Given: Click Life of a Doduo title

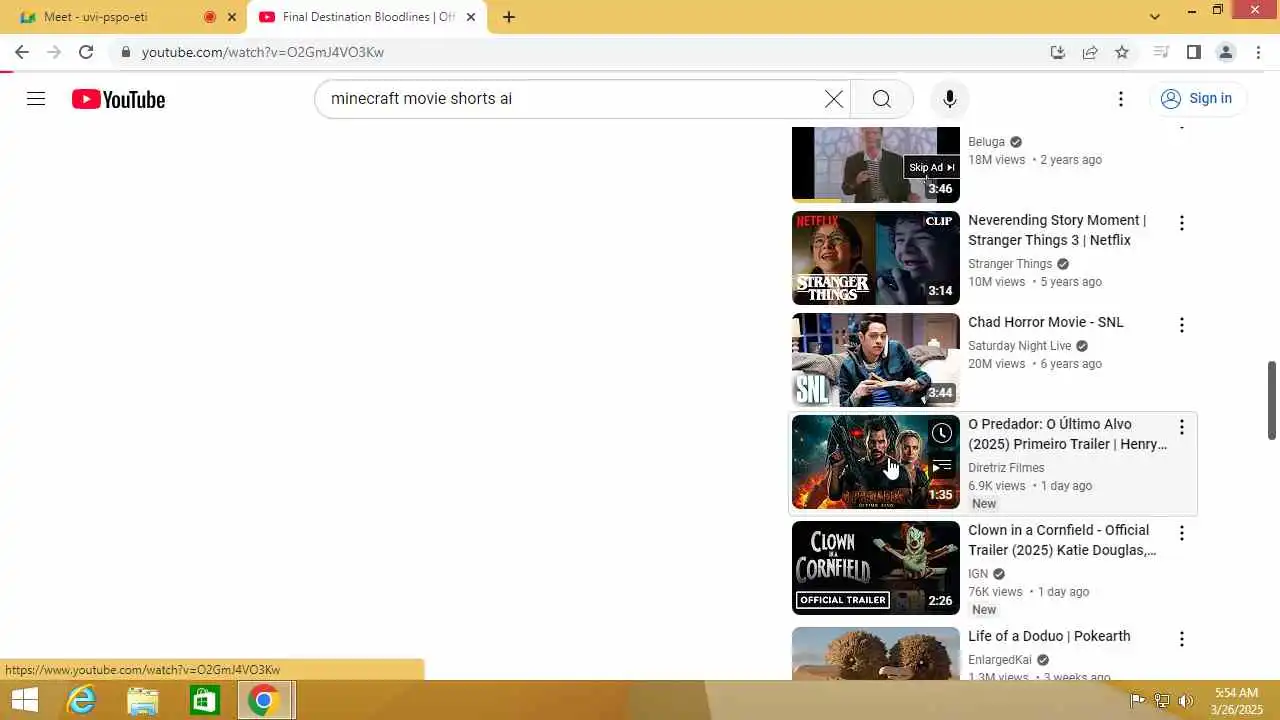Looking at the screenshot, I should pos(1049,636).
